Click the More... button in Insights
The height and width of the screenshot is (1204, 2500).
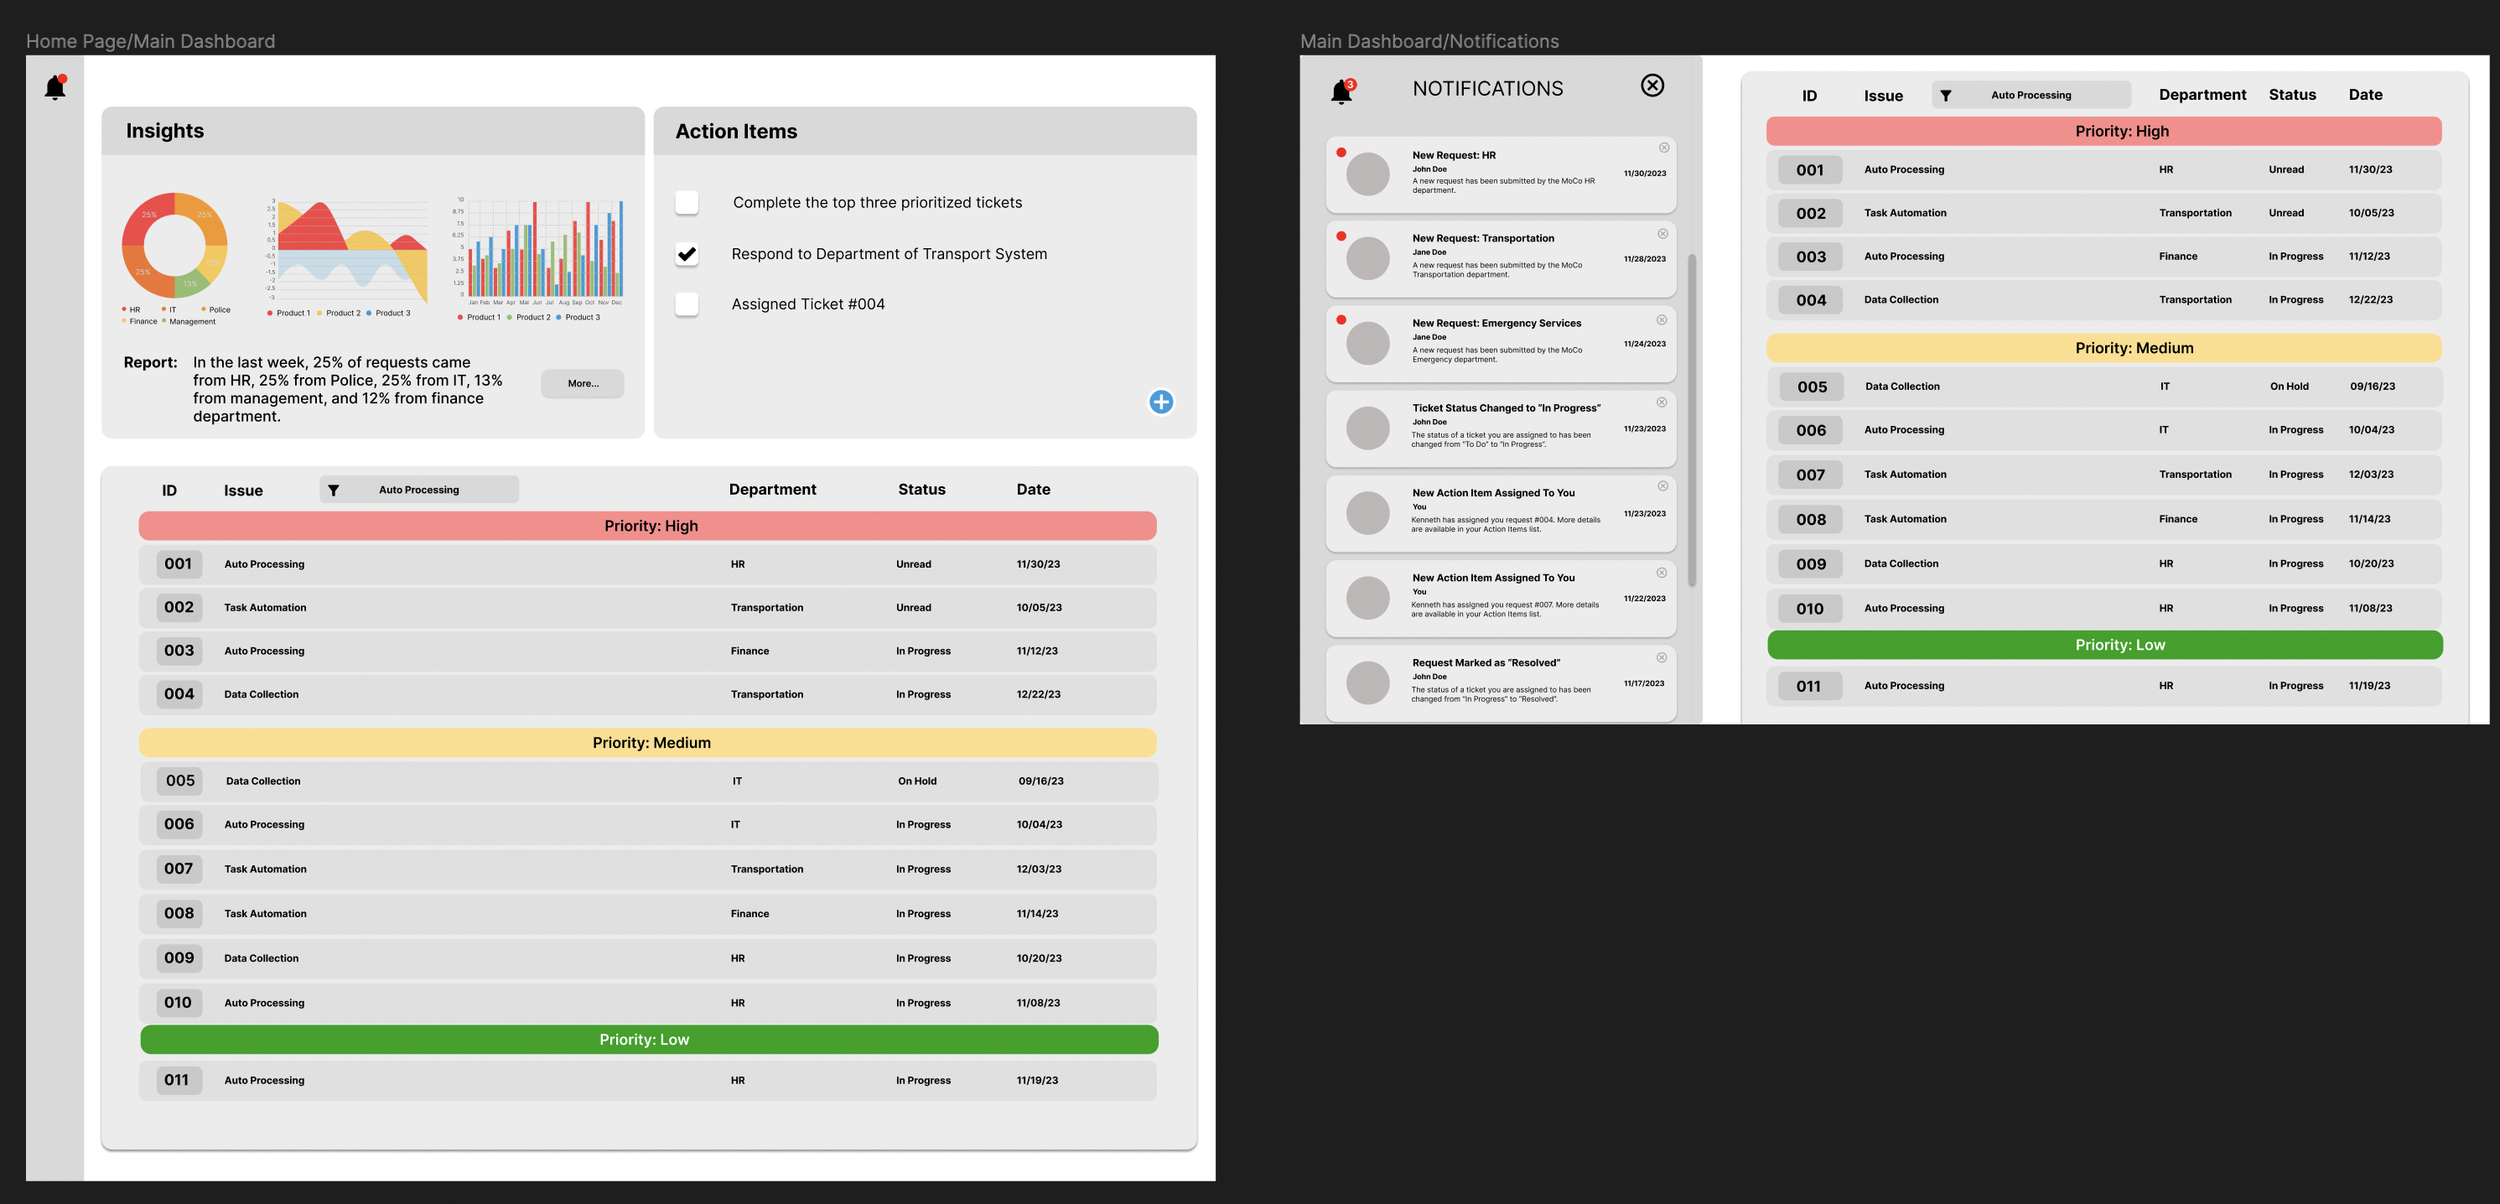tap(583, 384)
